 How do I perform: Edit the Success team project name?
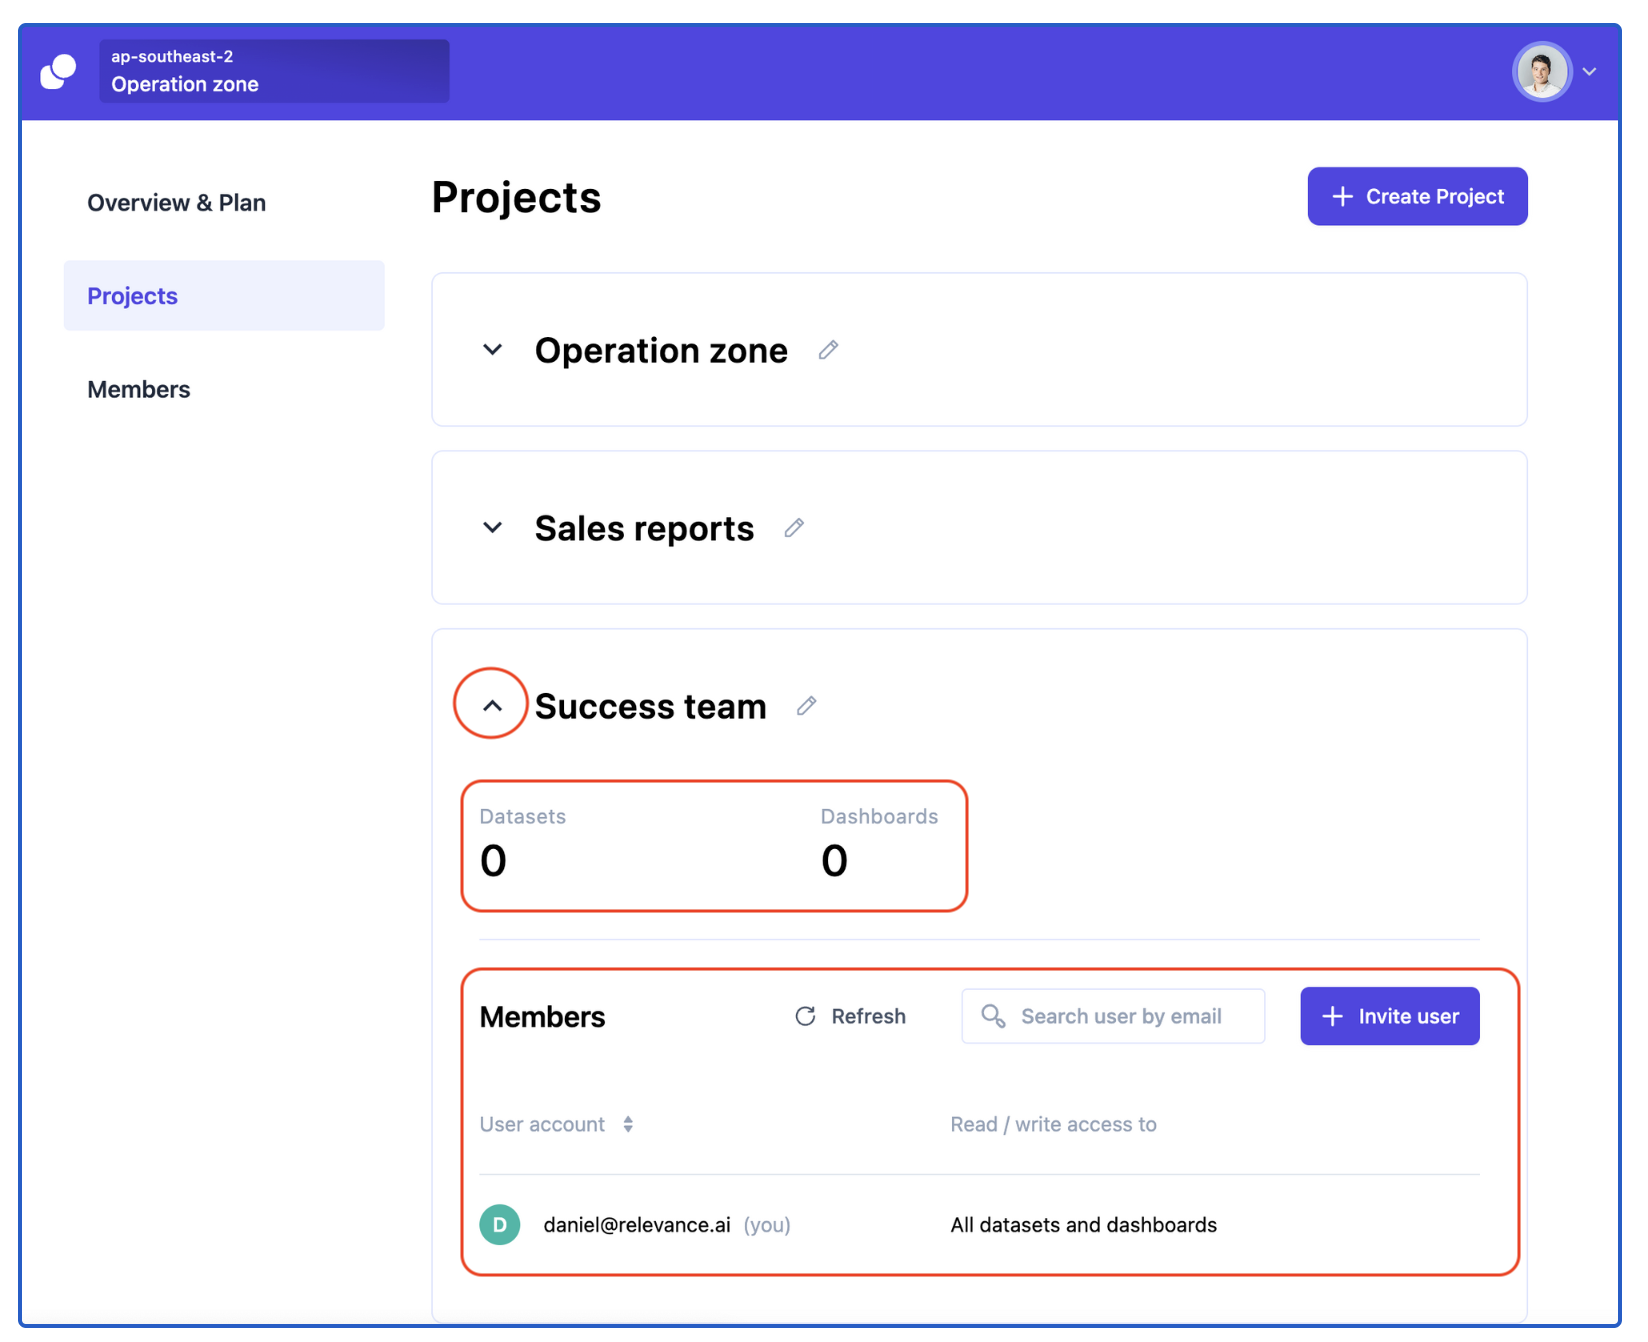pyautogui.click(x=806, y=706)
